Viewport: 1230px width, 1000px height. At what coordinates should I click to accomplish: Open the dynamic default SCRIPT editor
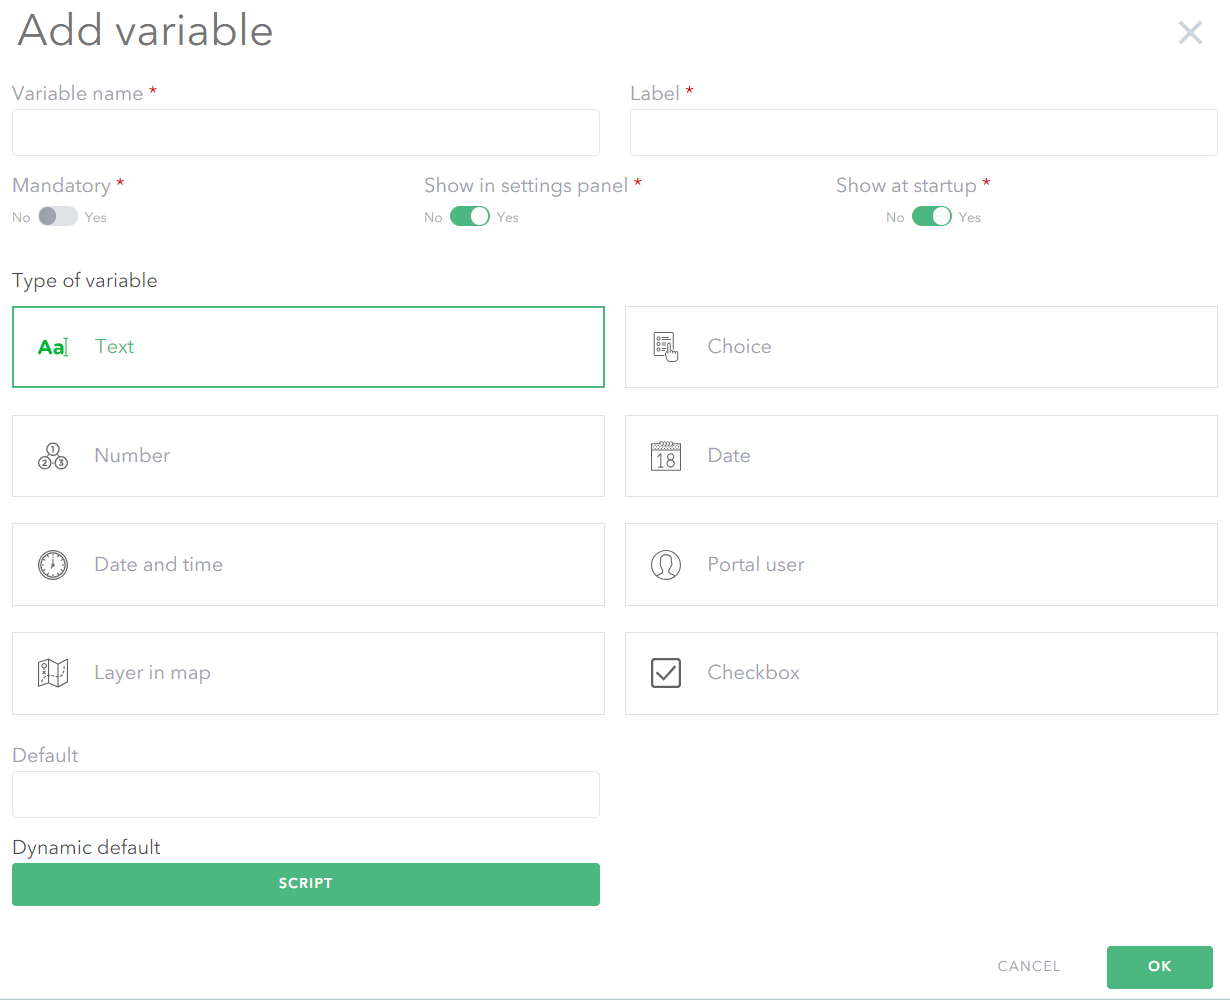(306, 884)
